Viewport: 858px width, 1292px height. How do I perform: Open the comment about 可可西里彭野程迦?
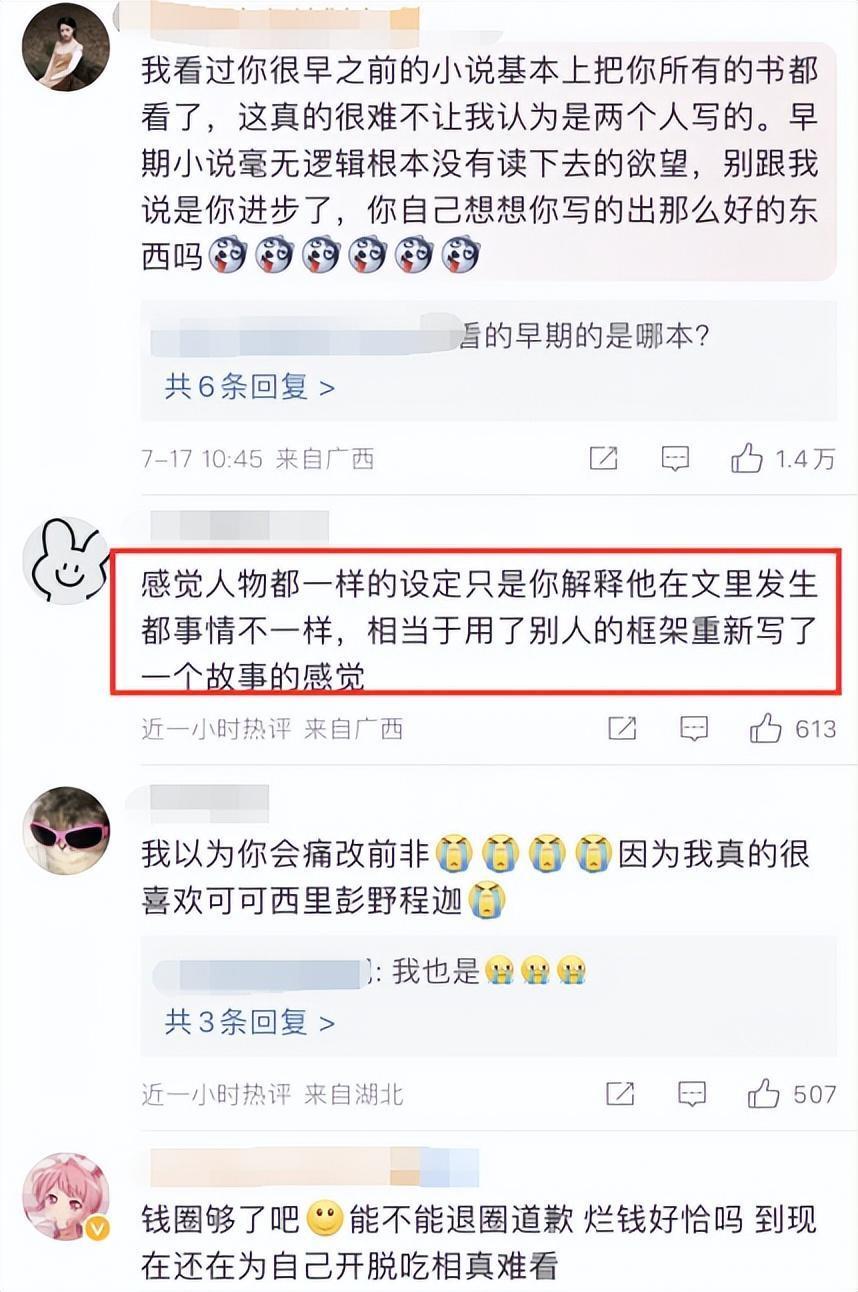click(476, 876)
